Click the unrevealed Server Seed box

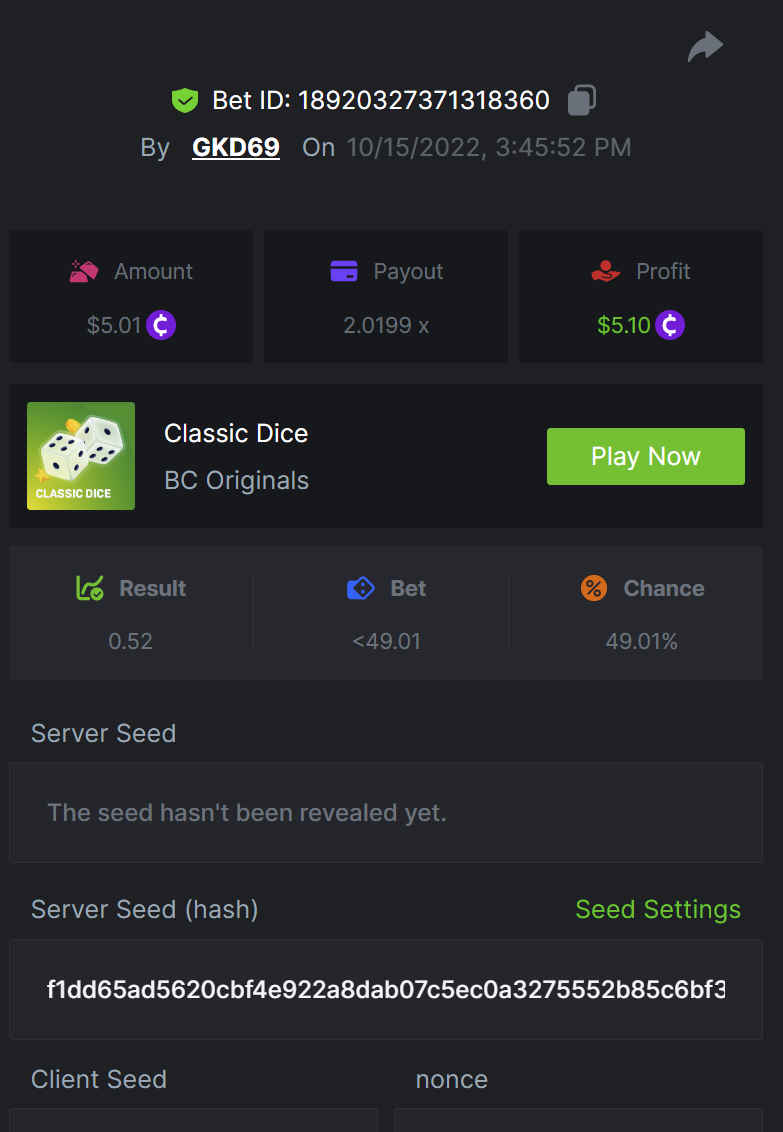(386, 812)
